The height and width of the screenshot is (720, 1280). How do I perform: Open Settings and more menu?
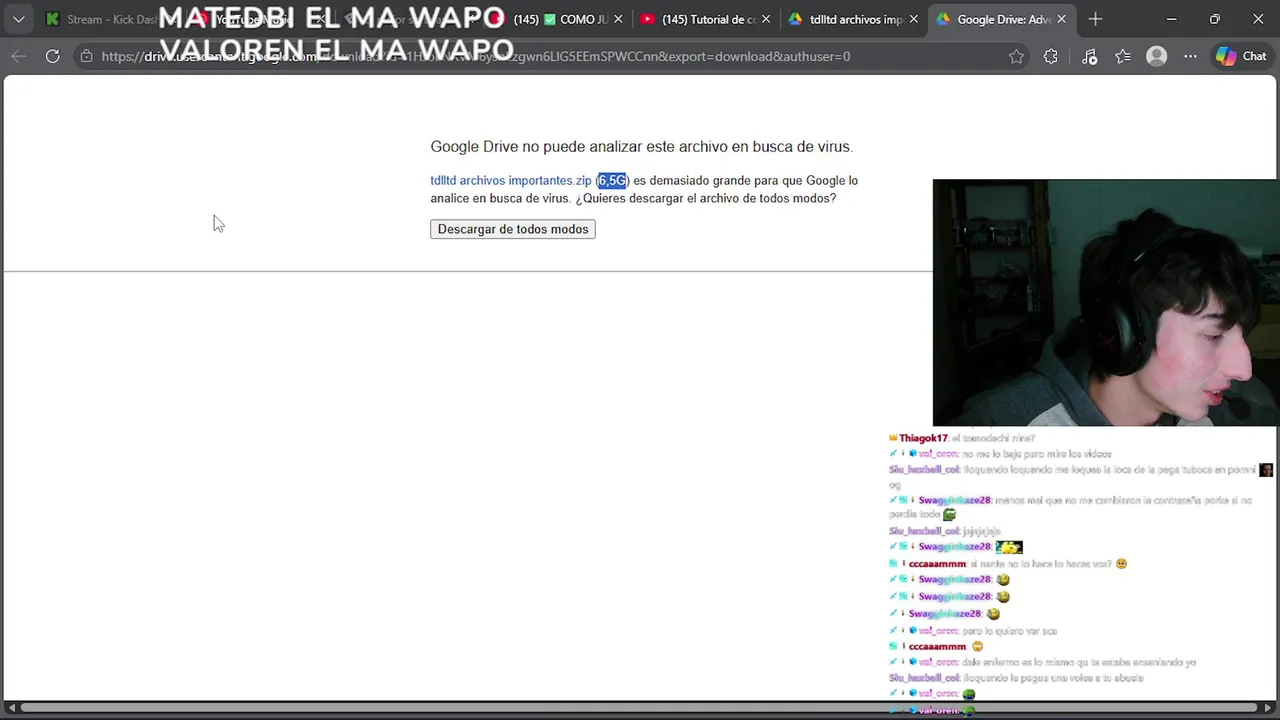click(x=1190, y=56)
